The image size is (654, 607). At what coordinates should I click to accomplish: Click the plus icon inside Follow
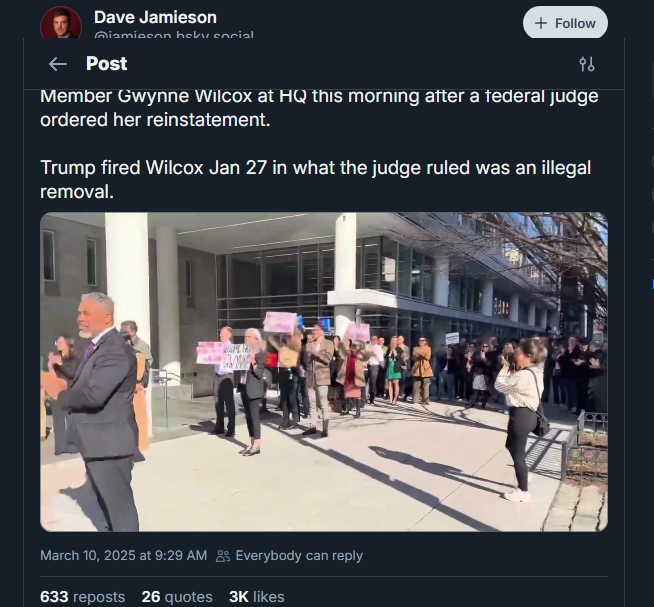[x=541, y=23]
